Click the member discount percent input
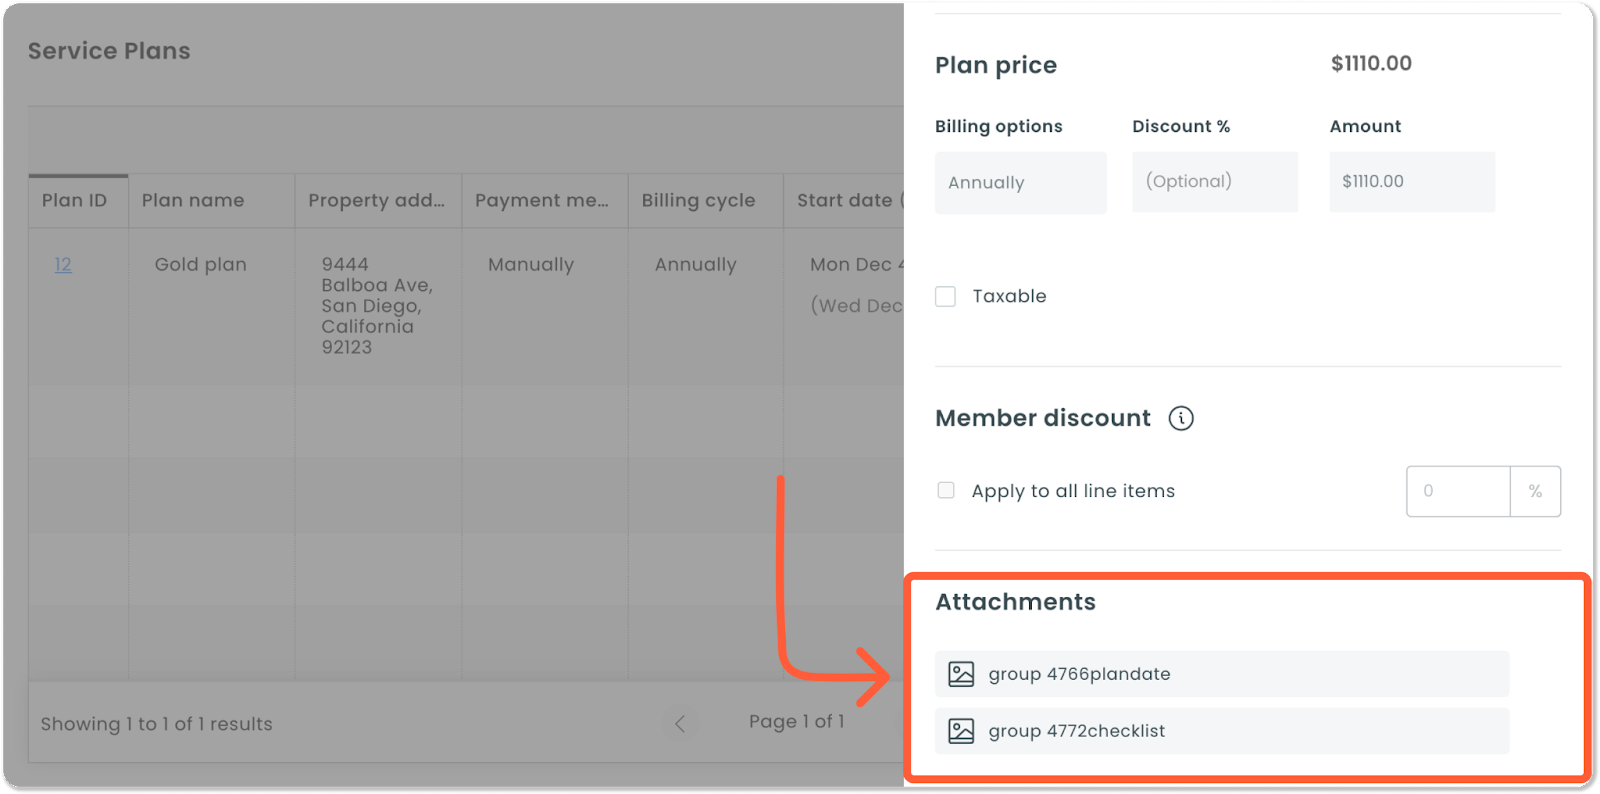This screenshot has width=1600, height=794. tap(1458, 491)
